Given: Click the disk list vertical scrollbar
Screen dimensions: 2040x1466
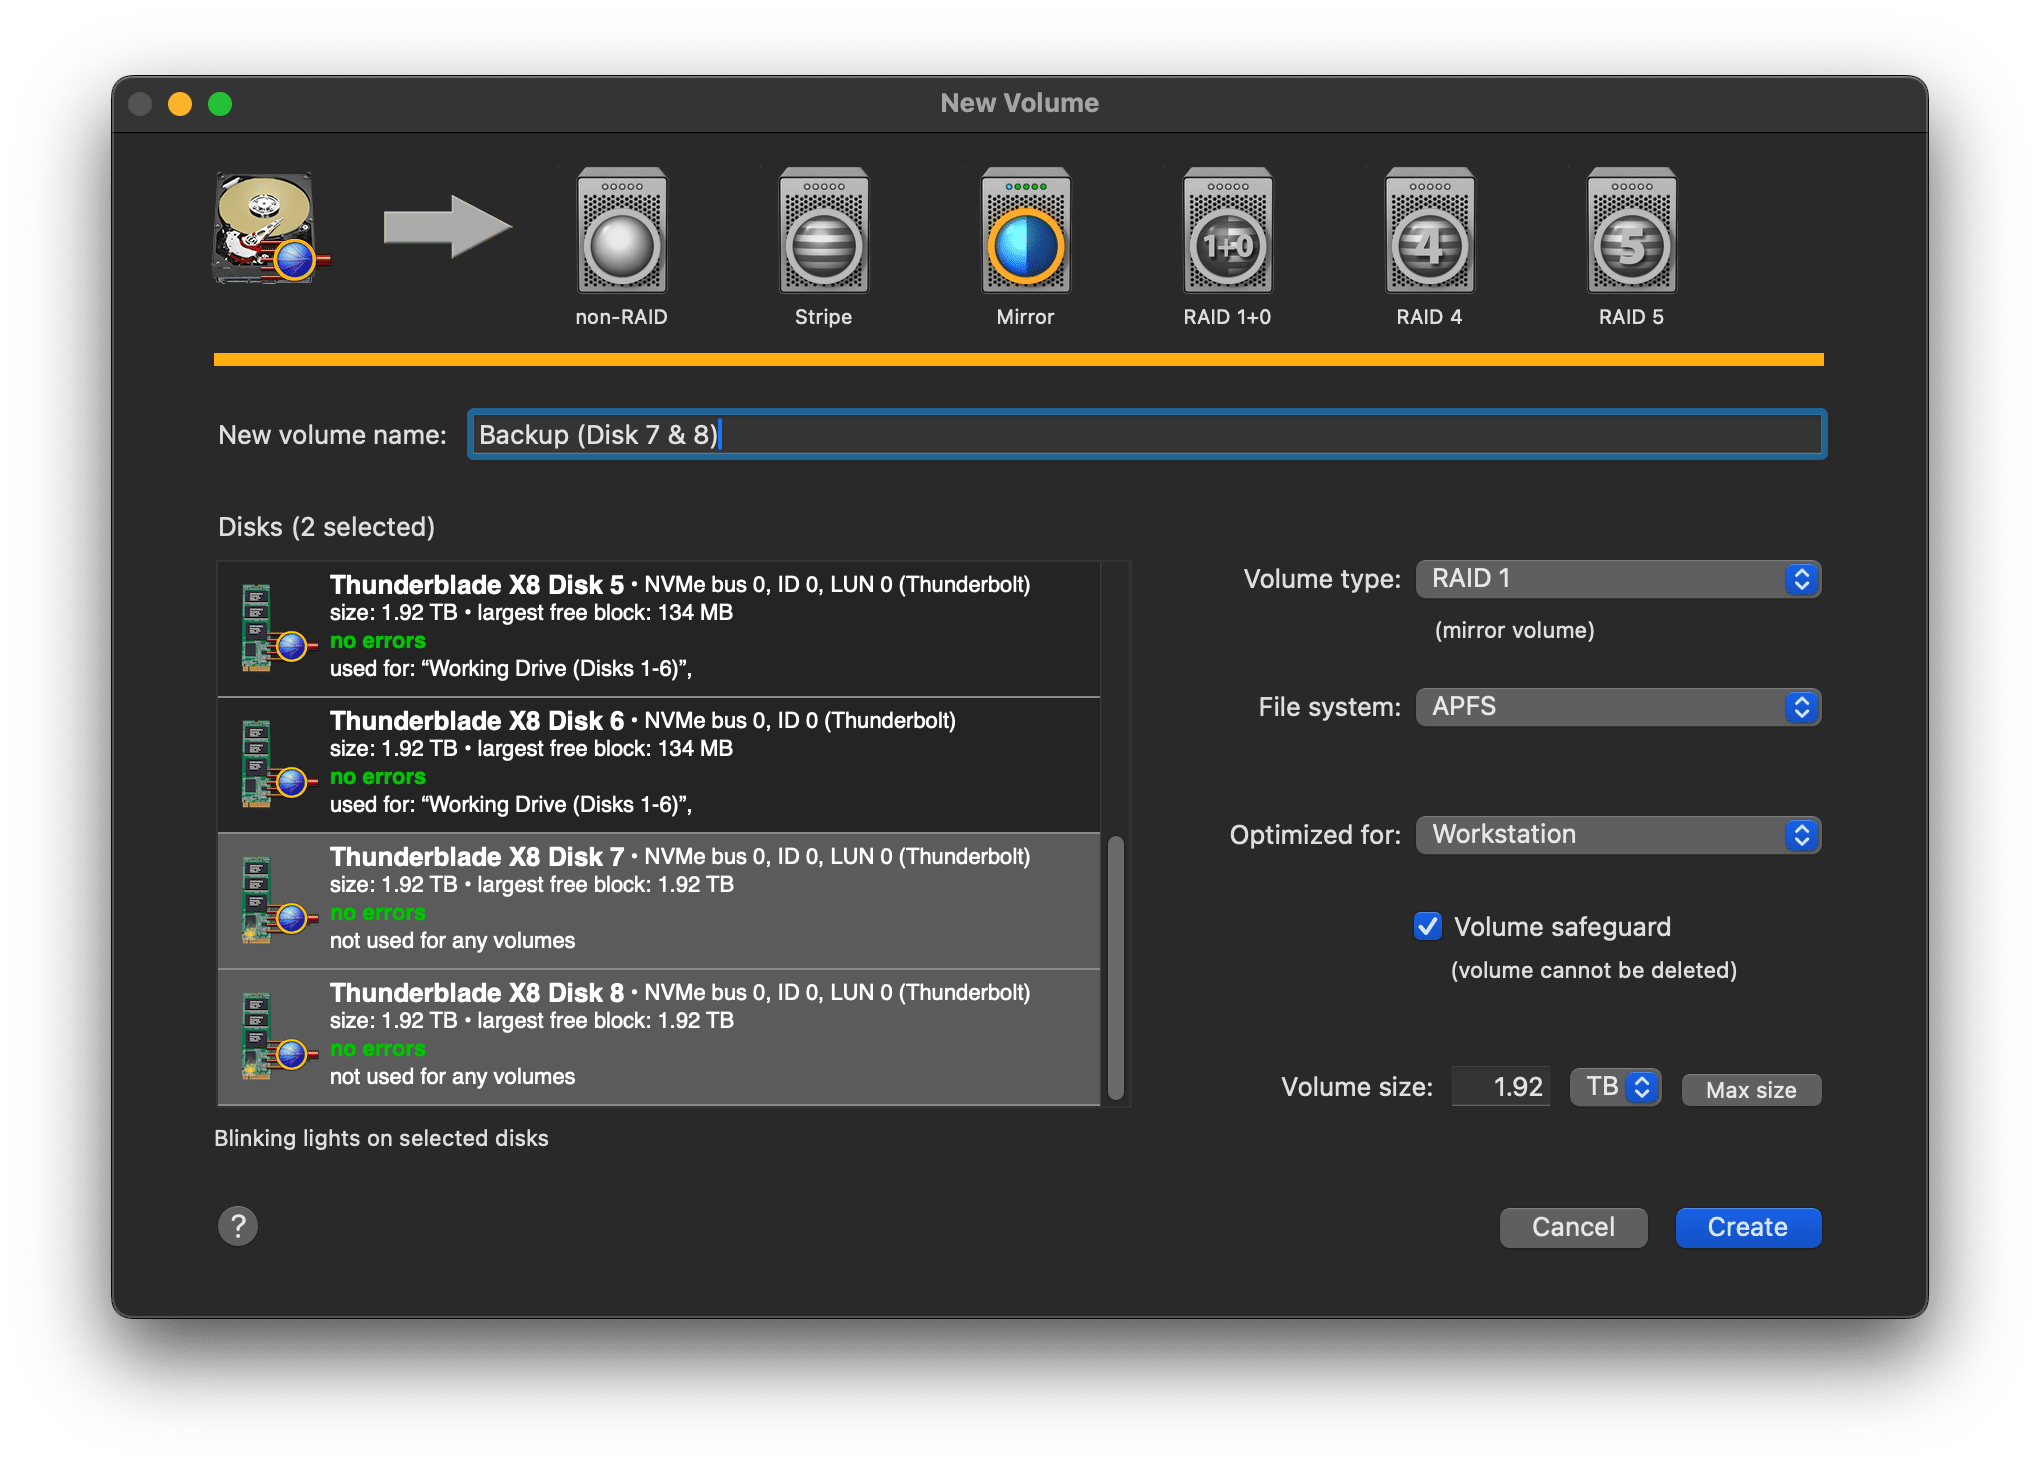Looking at the screenshot, I should (x=1116, y=966).
